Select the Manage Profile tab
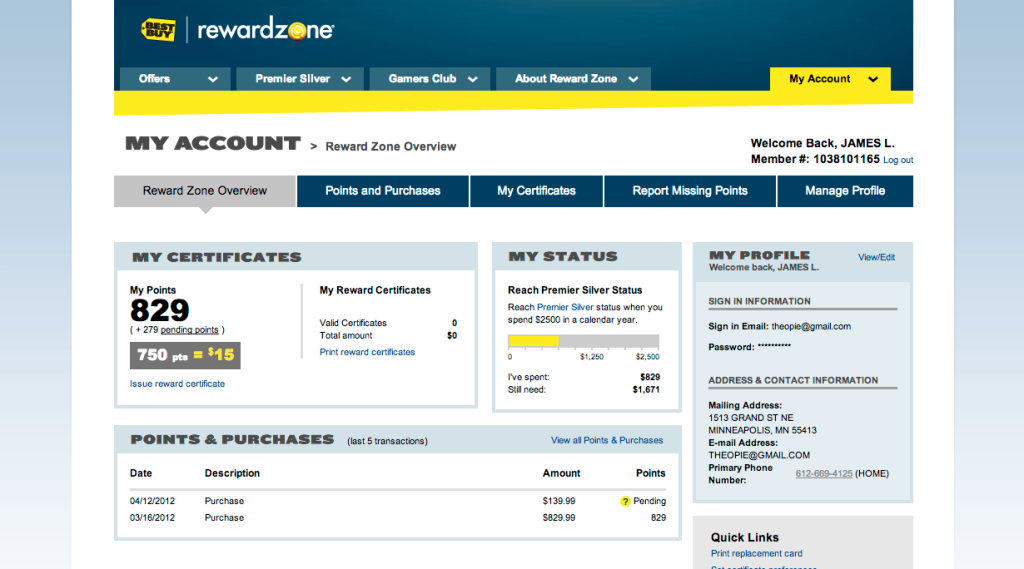The height and width of the screenshot is (569, 1024). click(845, 191)
